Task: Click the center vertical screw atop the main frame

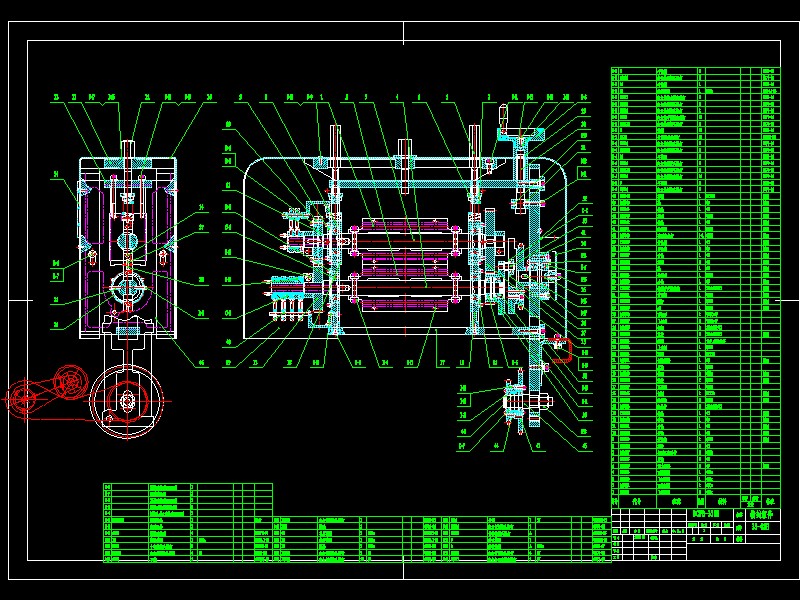Action: (405, 166)
